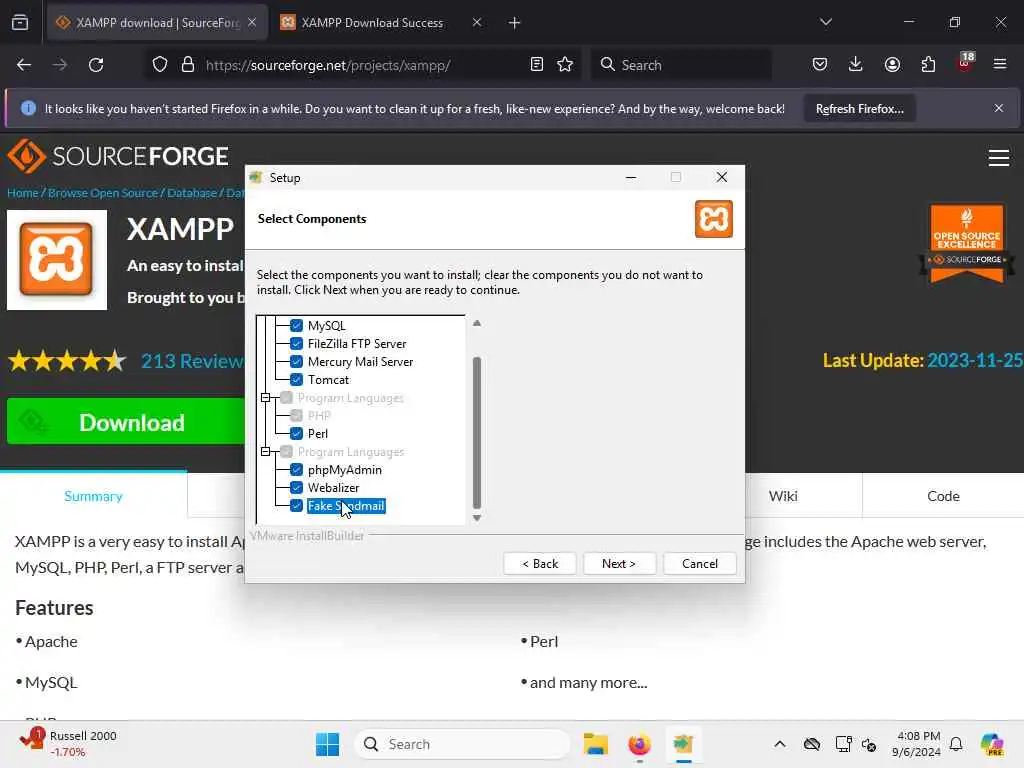Open the Home breadcrumb link
Viewport: 1024px width, 768px height.
pyautogui.click(x=23, y=193)
